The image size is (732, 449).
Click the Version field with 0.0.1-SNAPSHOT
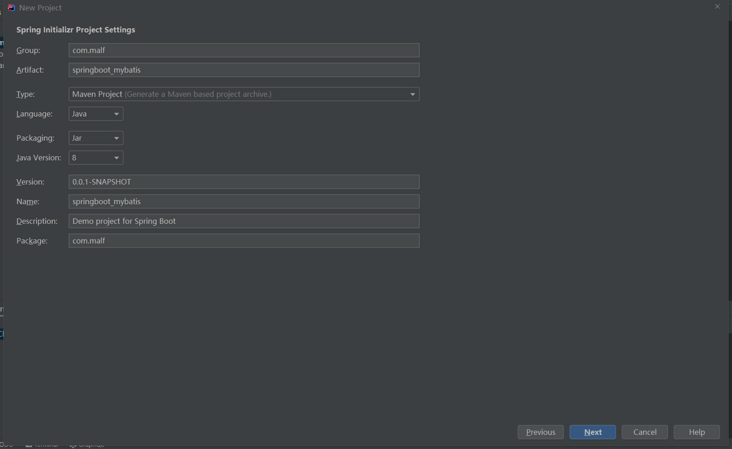click(243, 182)
